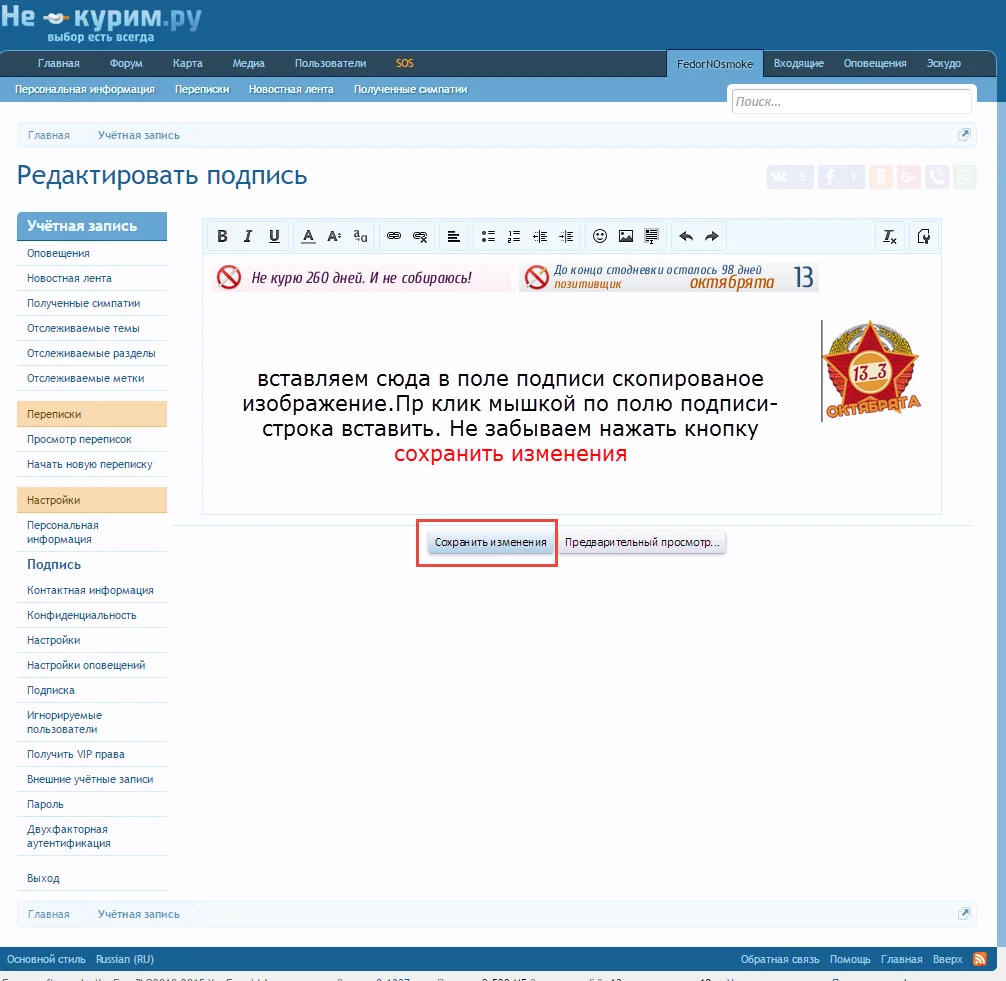Share via the WhatsApp icon
The image size is (1006, 981).
click(x=965, y=176)
